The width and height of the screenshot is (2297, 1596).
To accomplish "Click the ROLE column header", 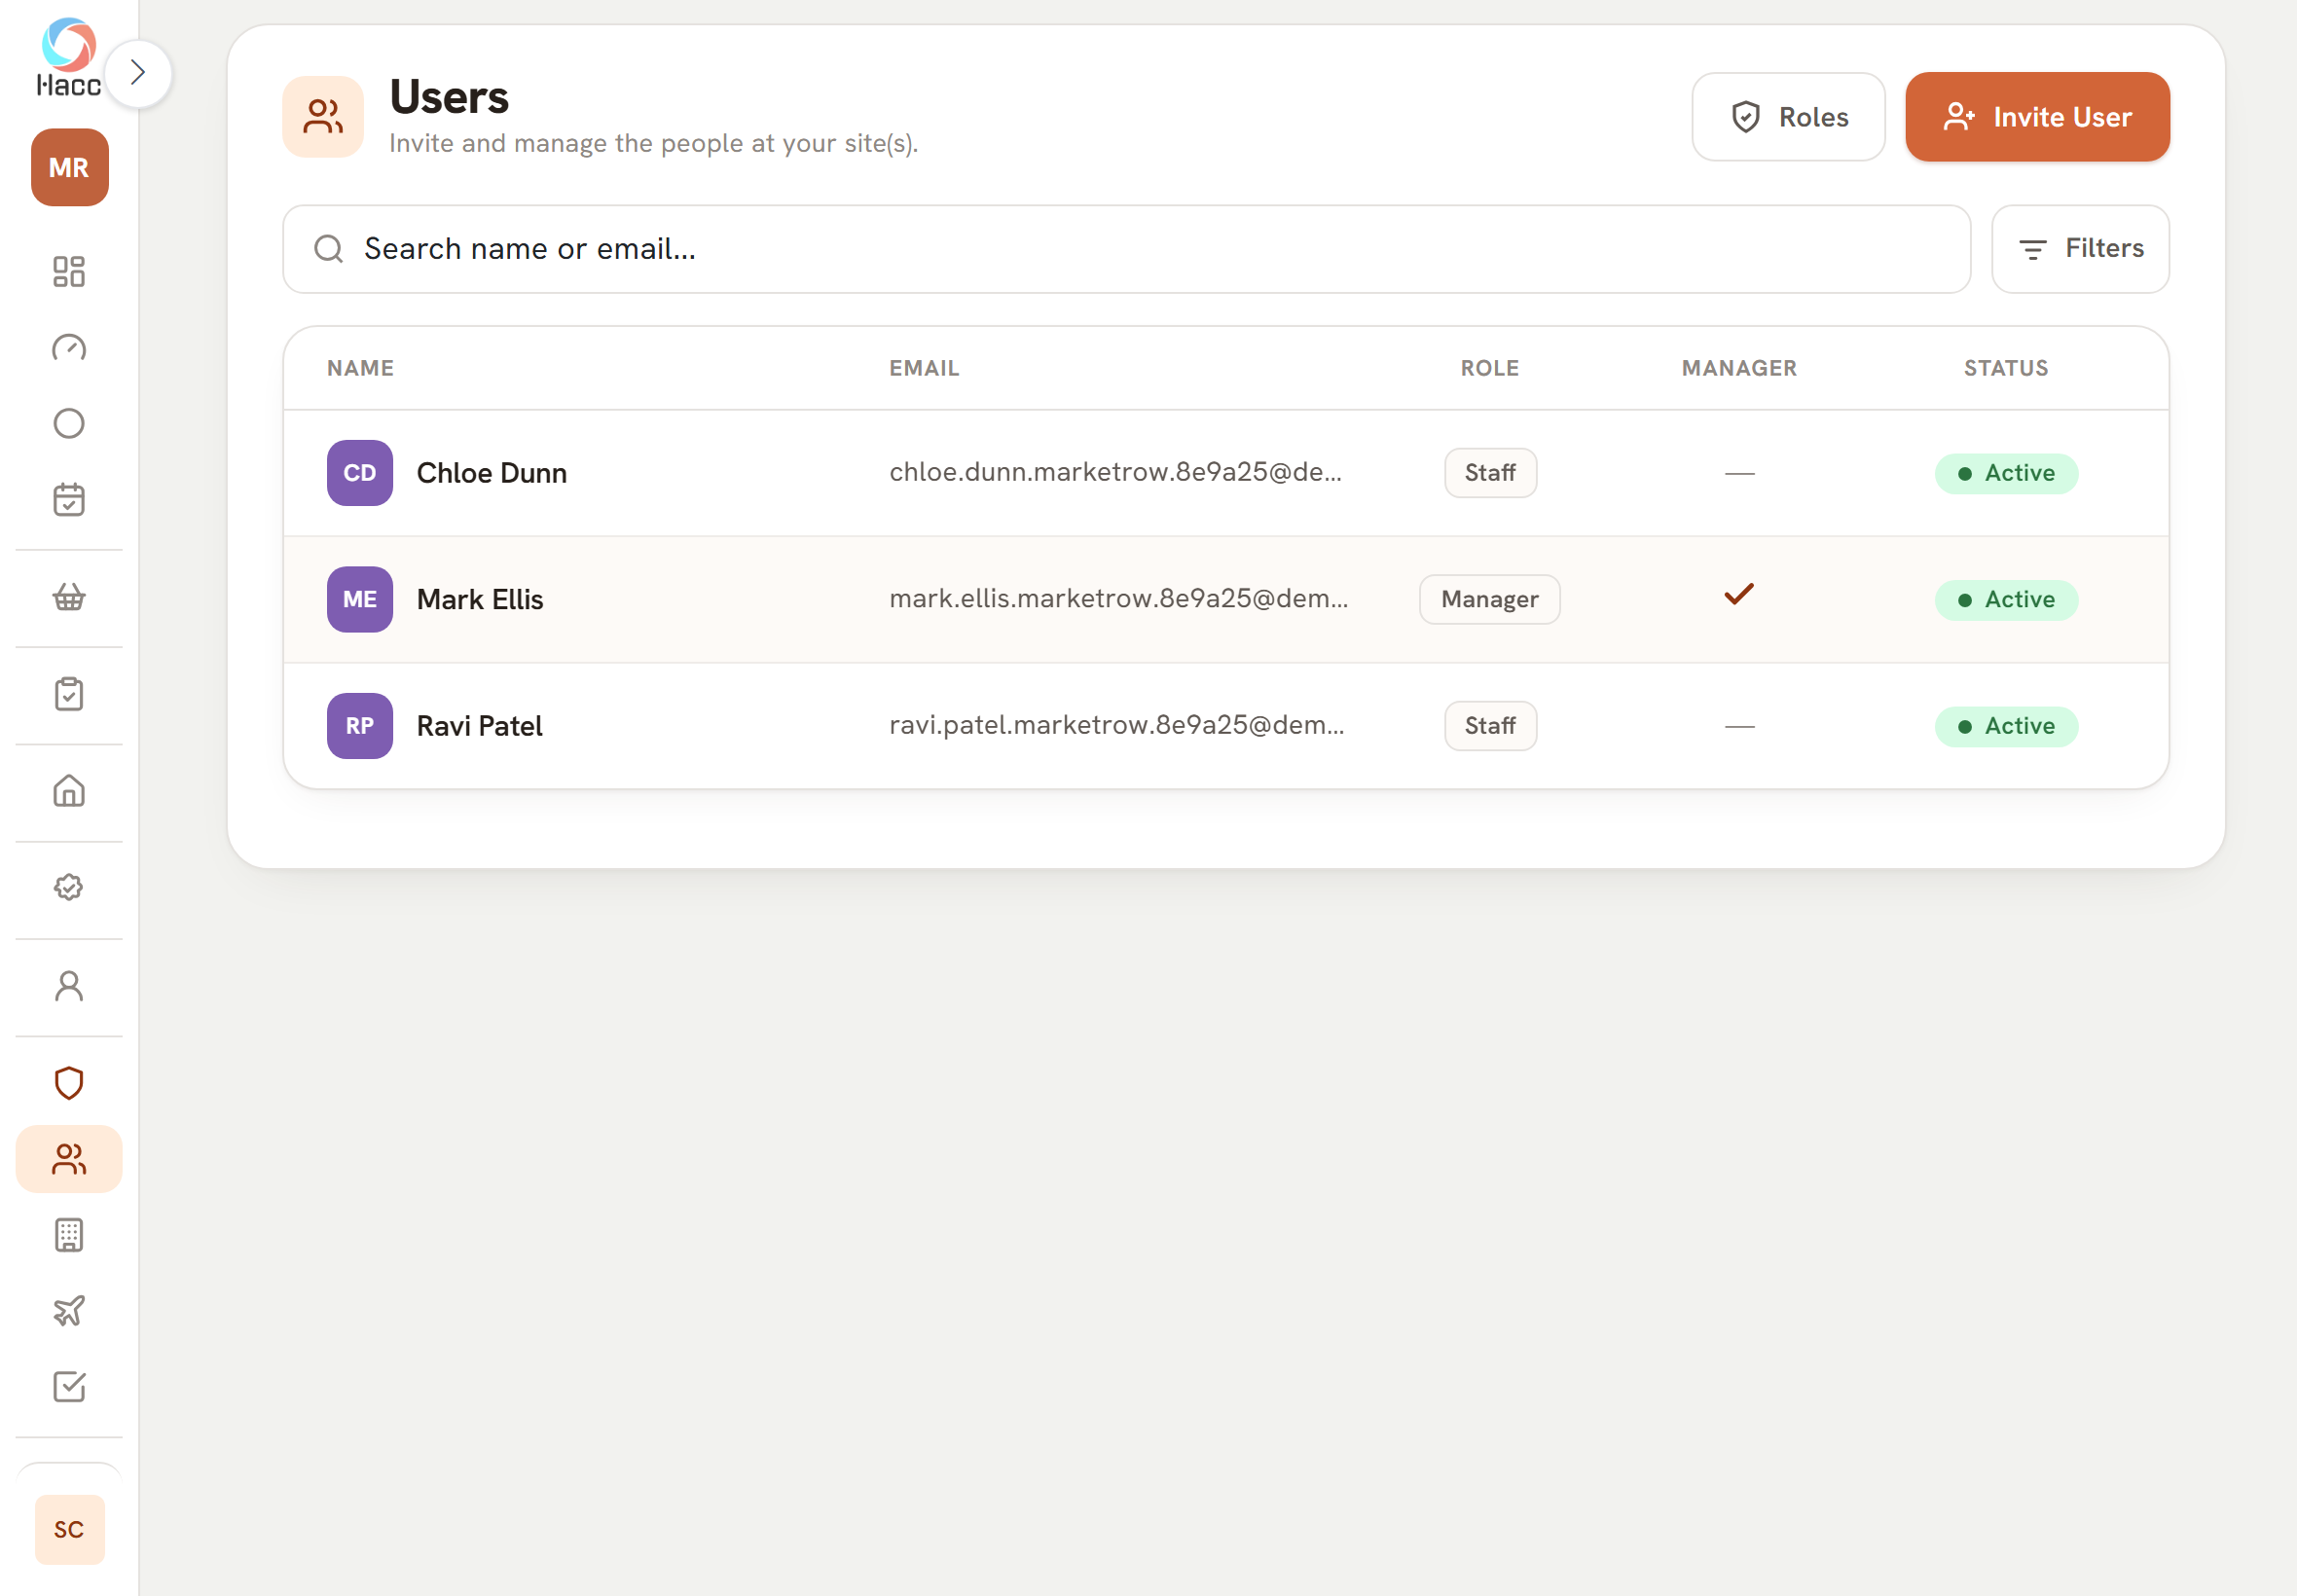I will coord(1490,368).
